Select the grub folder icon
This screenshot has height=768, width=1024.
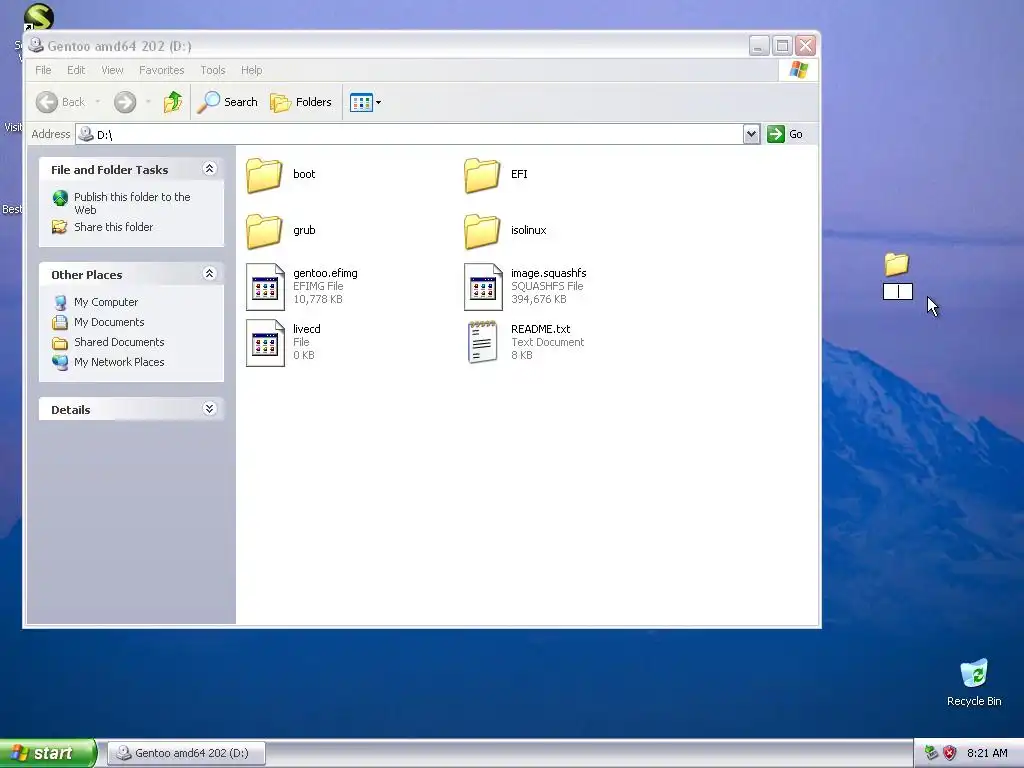pyautogui.click(x=264, y=231)
